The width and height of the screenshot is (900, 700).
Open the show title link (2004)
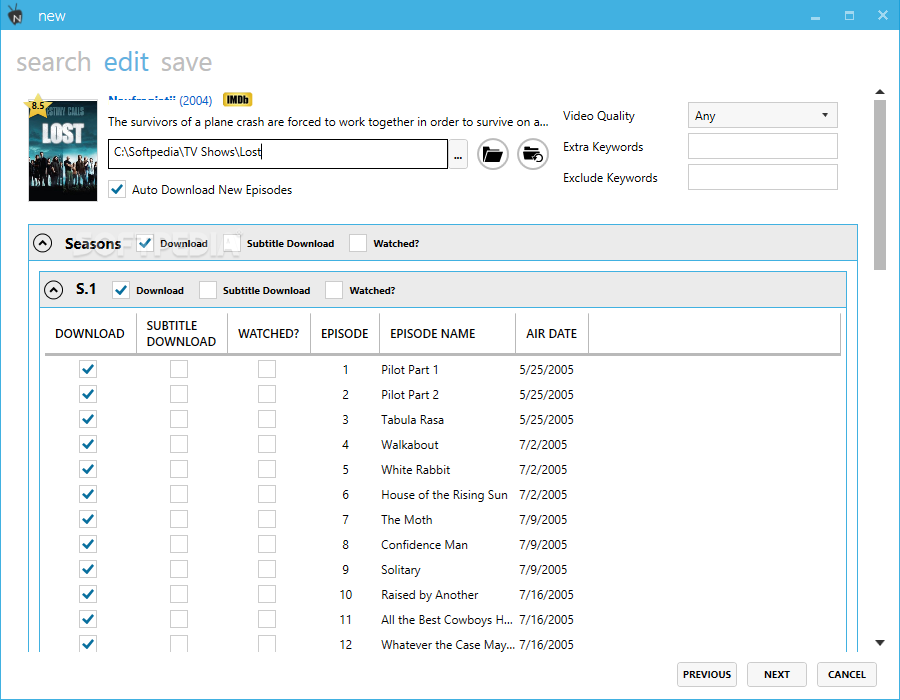(160, 100)
